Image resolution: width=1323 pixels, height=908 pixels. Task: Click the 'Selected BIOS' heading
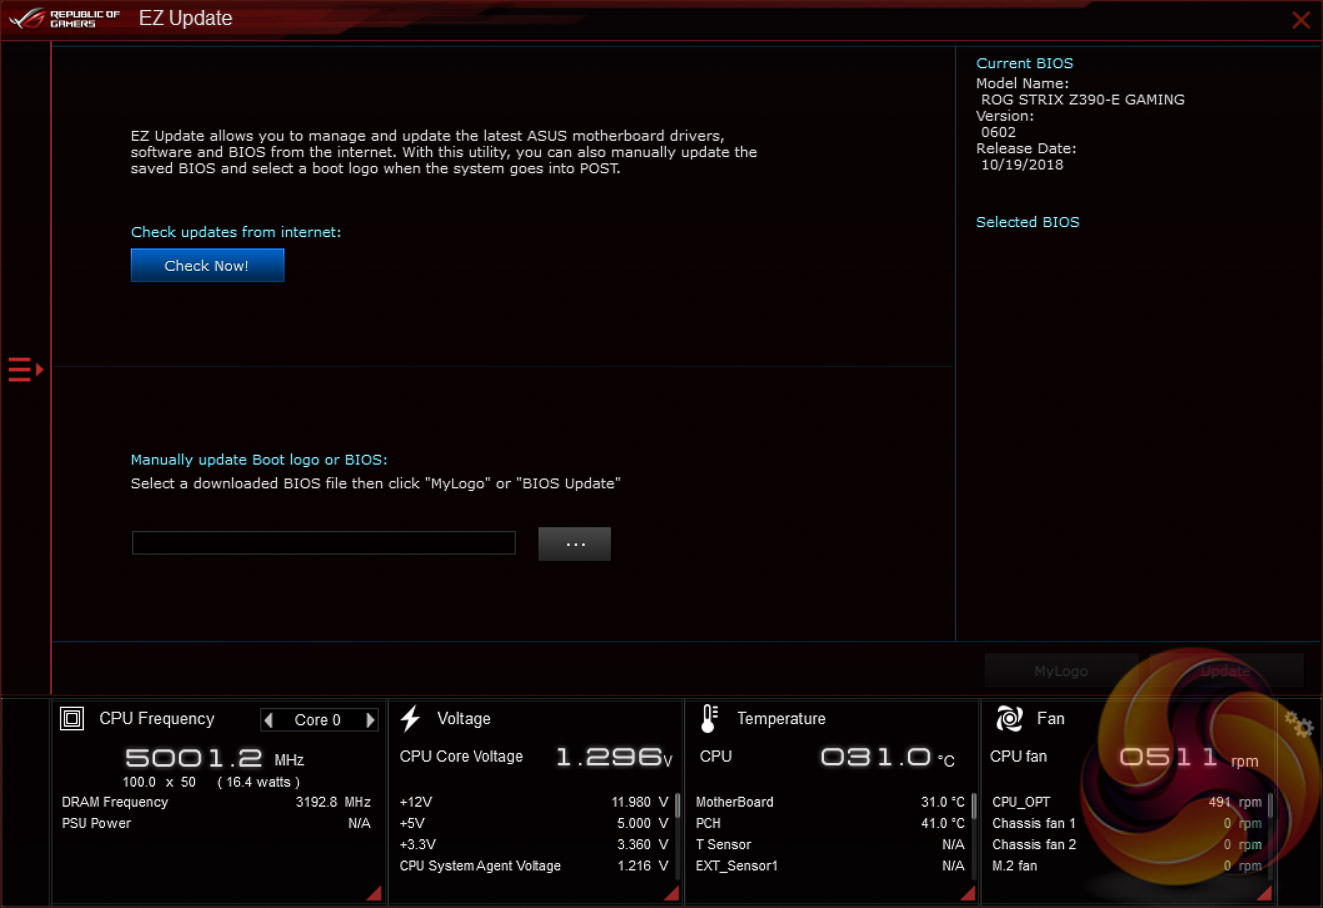pos(1028,222)
